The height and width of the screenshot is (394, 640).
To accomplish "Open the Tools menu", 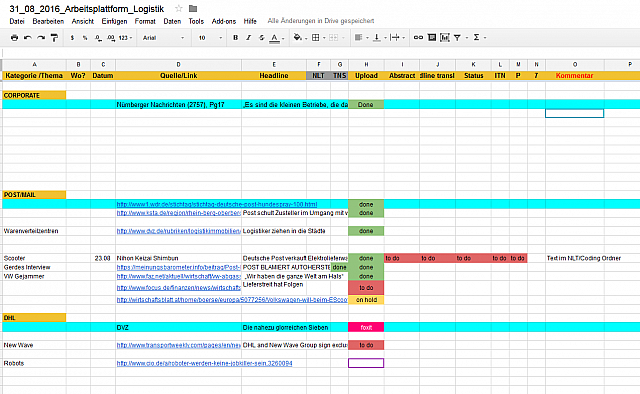I will [196, 21].
